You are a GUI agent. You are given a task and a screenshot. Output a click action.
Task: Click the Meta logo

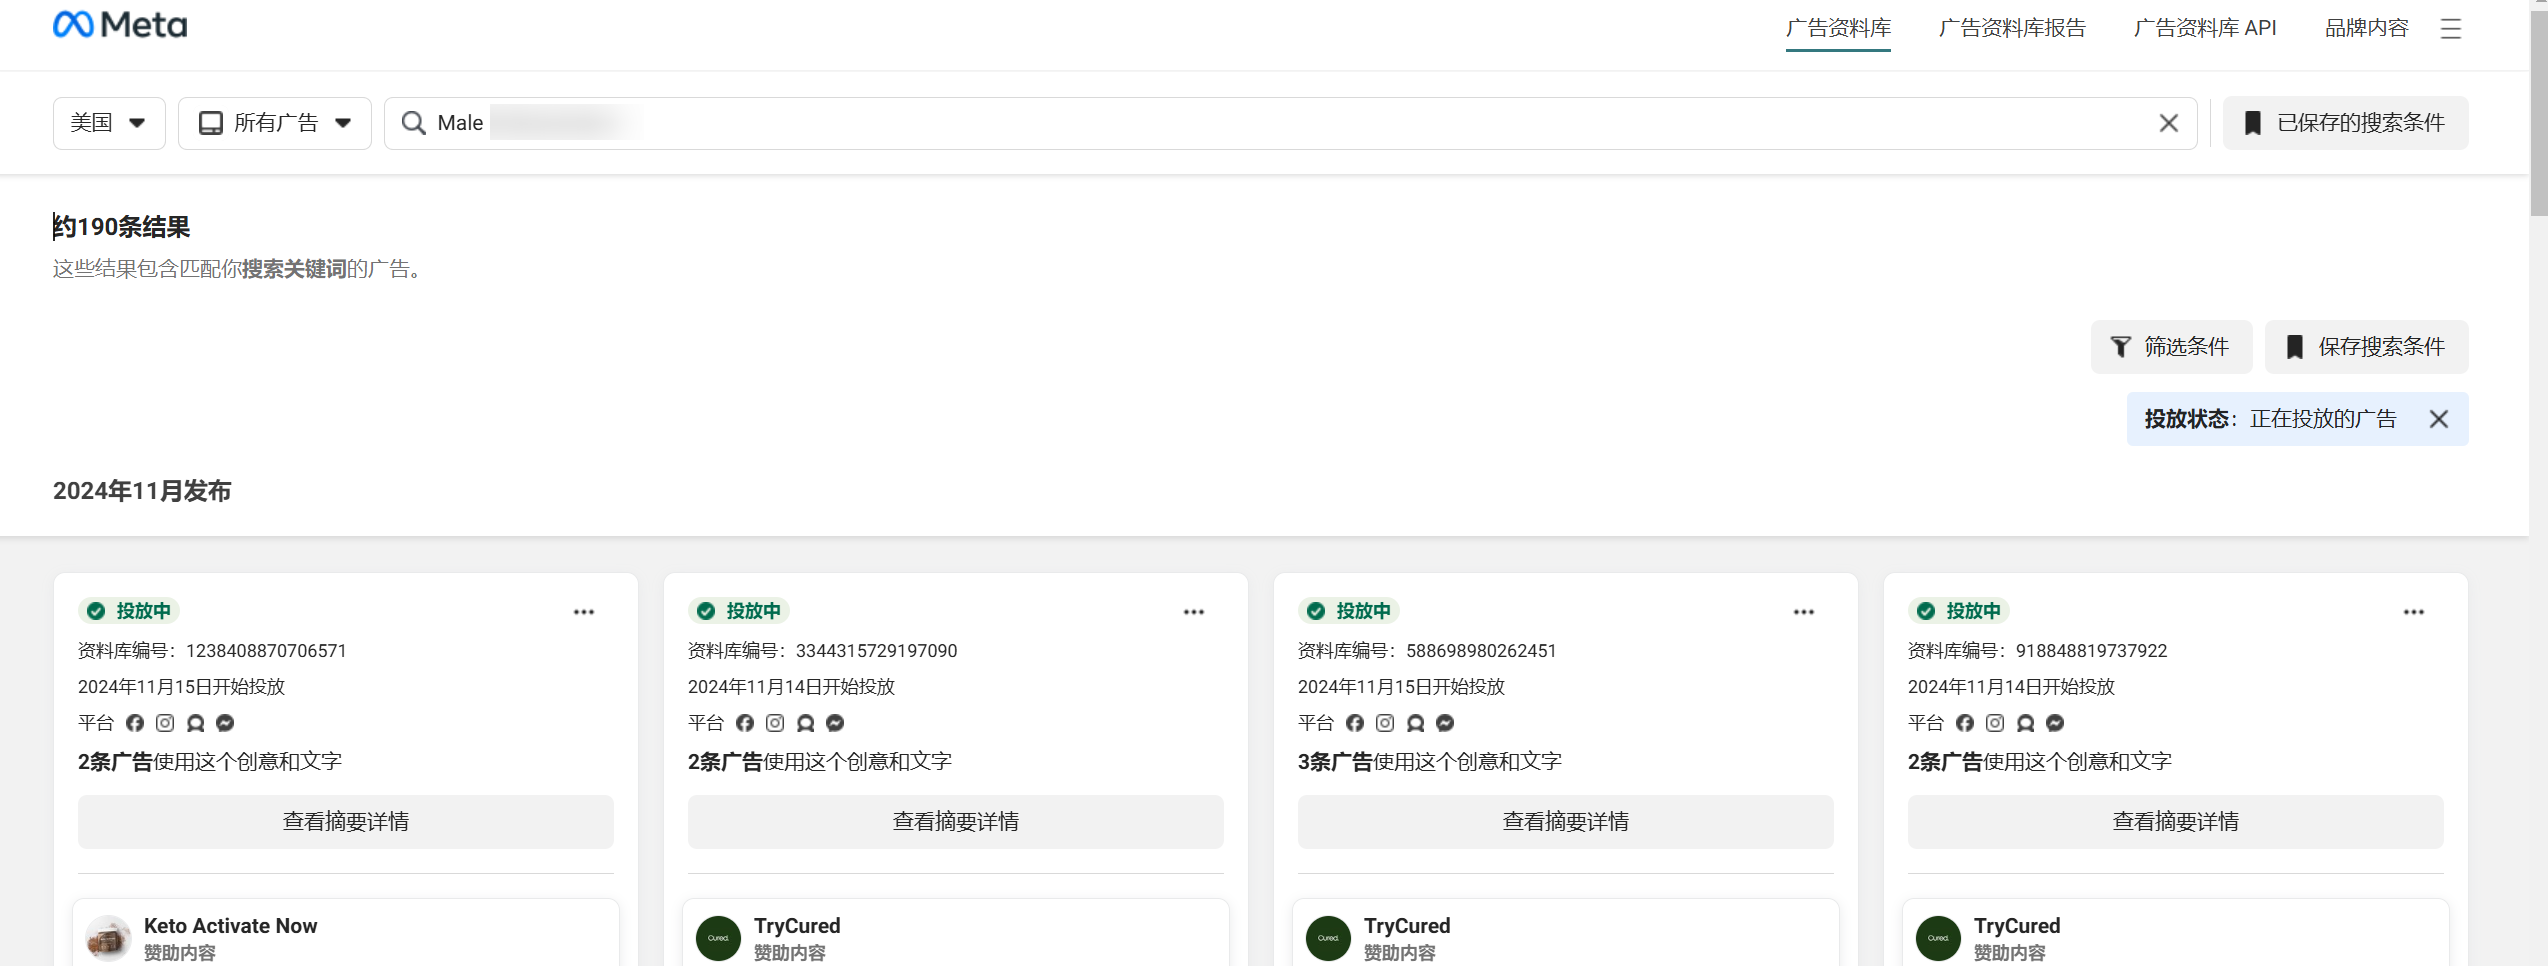120,25
